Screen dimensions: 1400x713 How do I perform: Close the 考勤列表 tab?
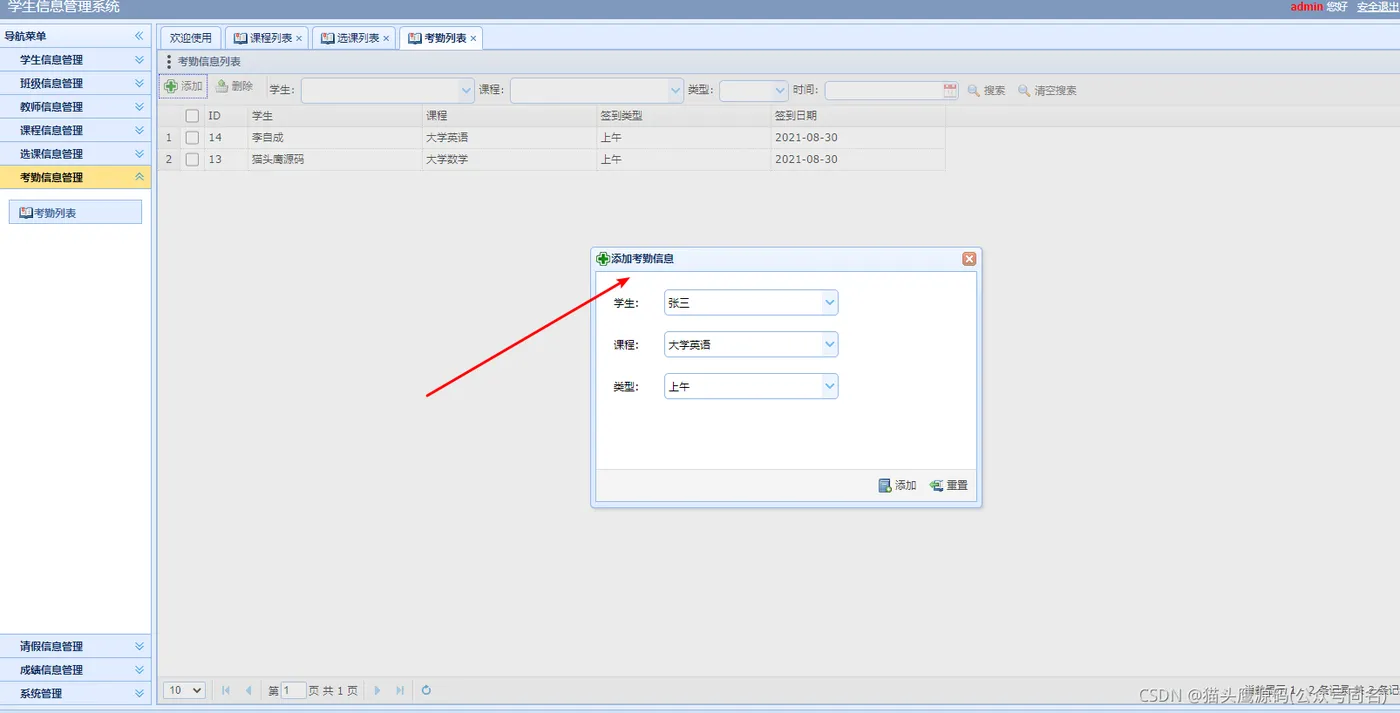coord(473,39)
